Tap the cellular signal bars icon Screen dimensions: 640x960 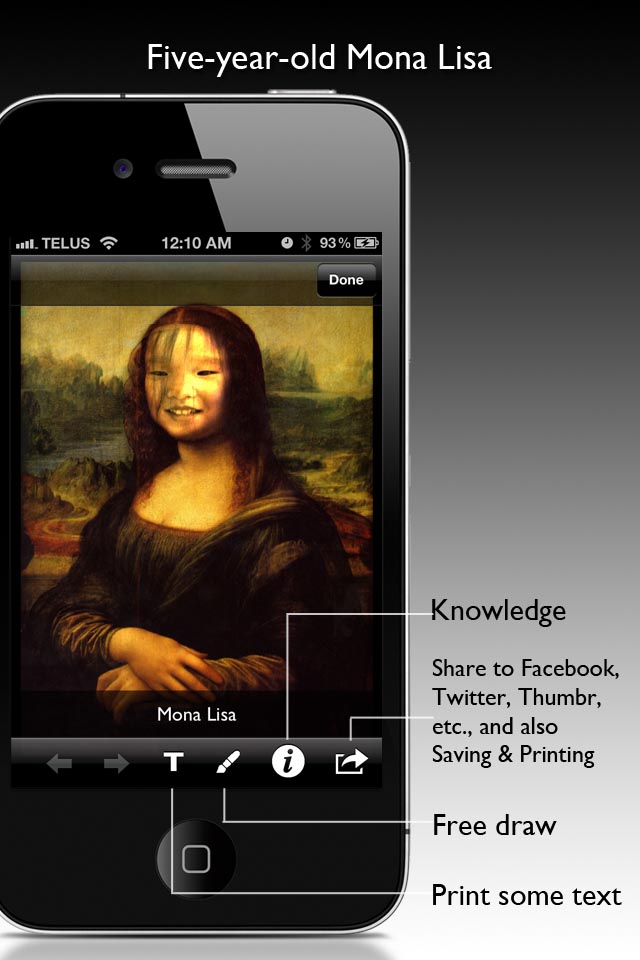tap(26, 244)
